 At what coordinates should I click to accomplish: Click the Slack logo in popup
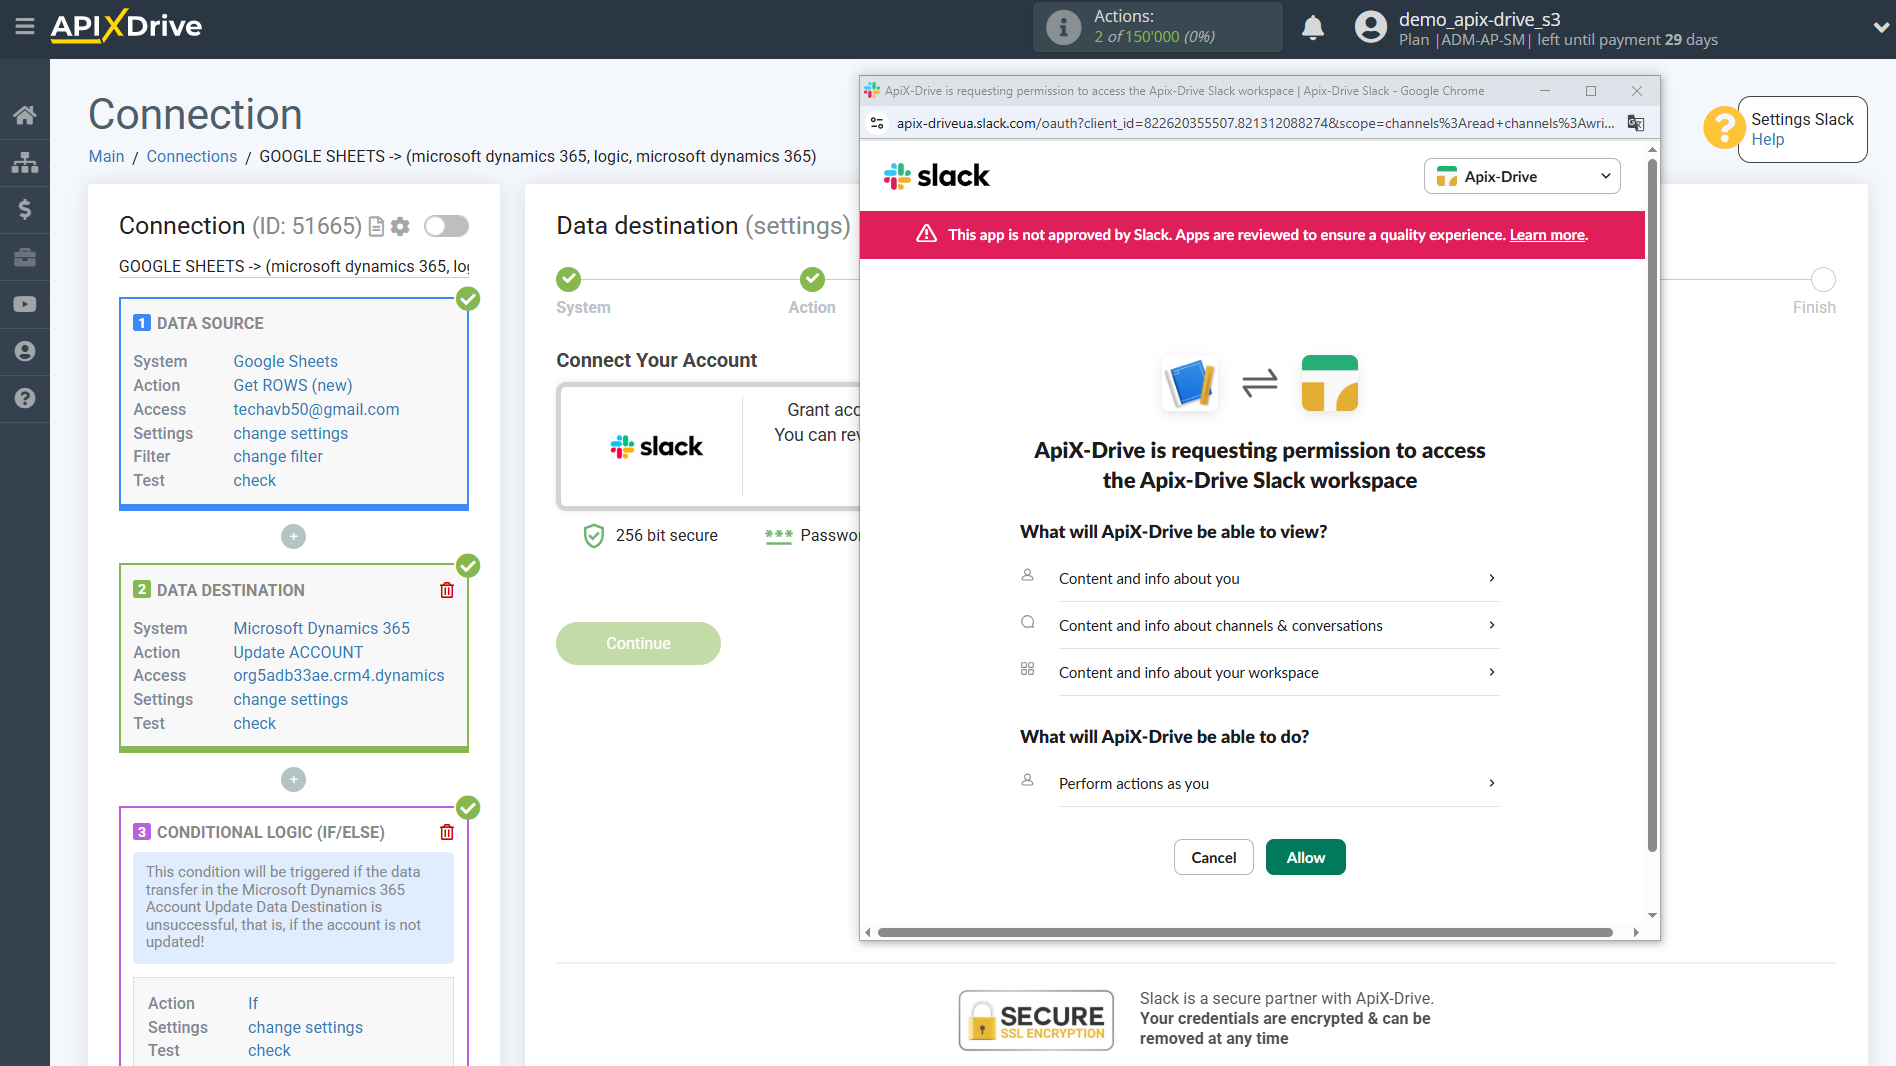pyautogui.click(x=936, y=176)
